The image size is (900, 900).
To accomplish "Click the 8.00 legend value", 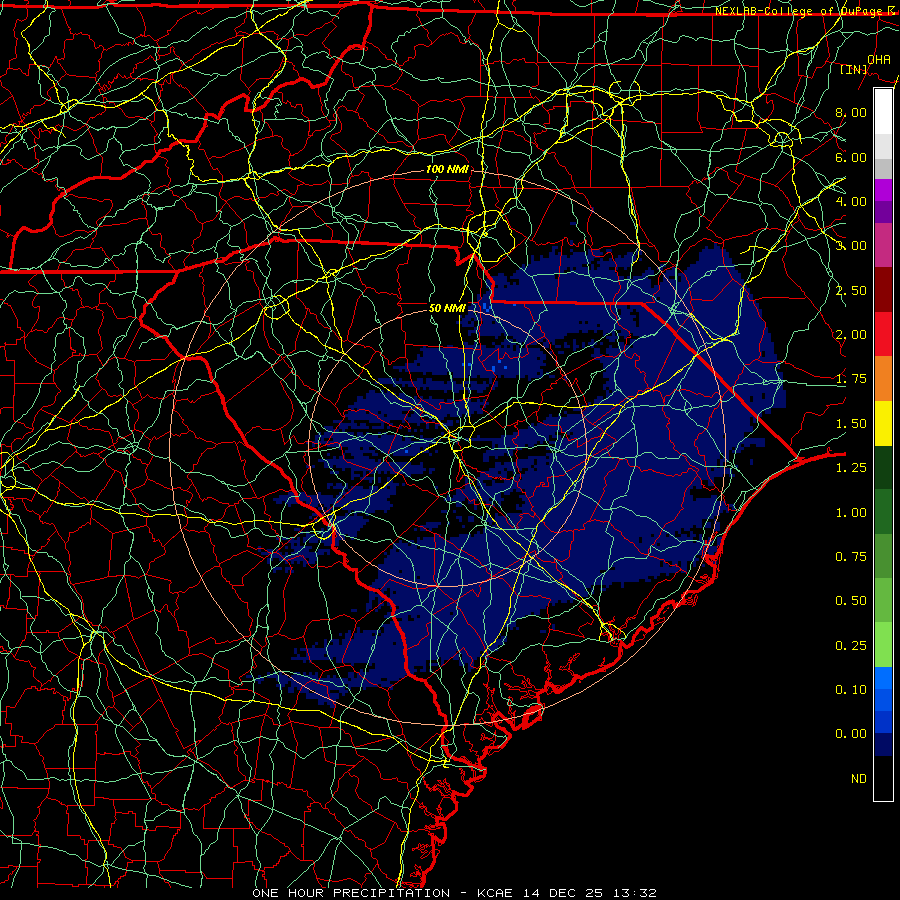I will [x=851, y=112].
